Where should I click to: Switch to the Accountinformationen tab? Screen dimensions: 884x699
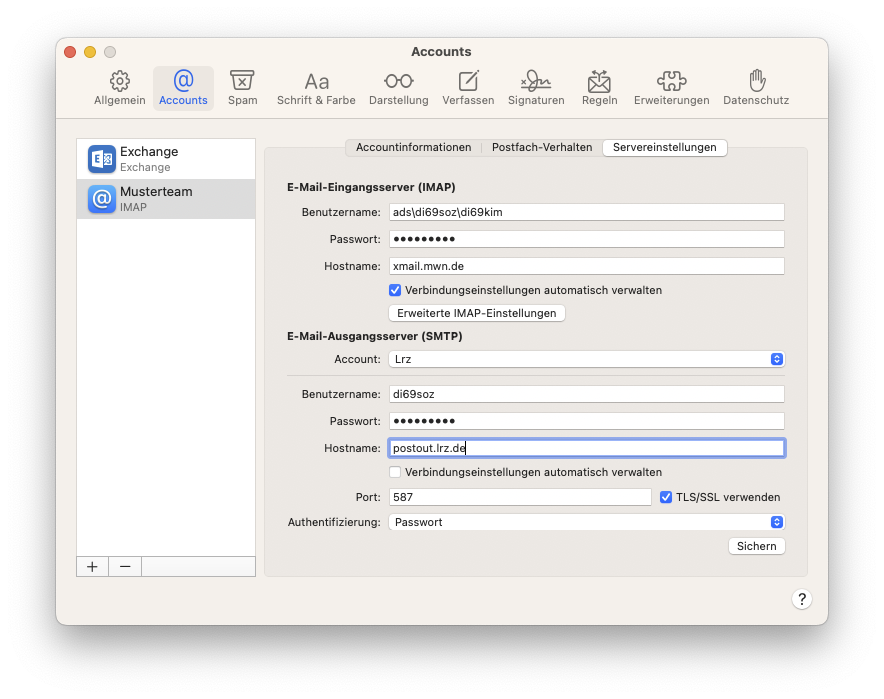click(414, 146)
